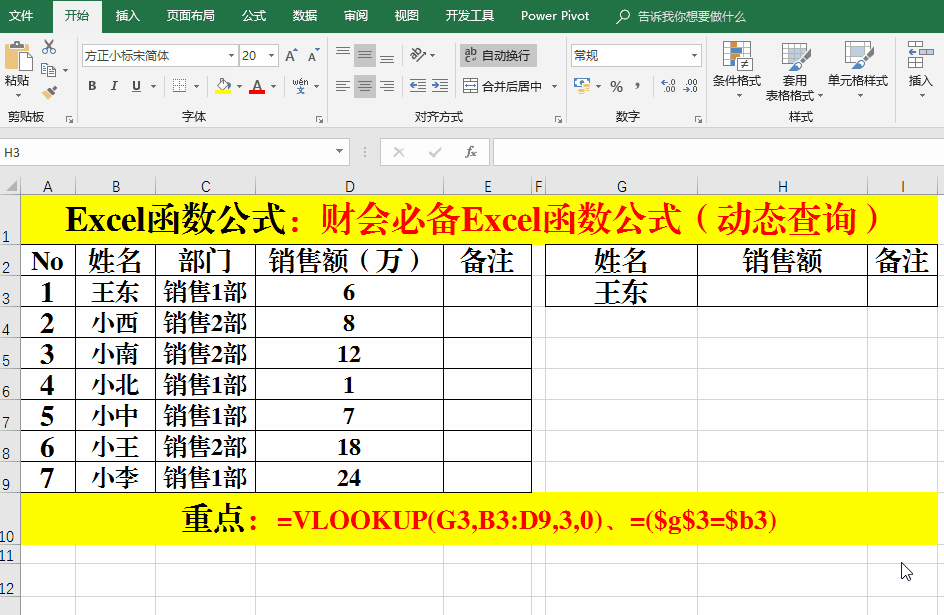Open the font size dropdown
Viewport: 944px width, 615px height.
pos(272,55)
